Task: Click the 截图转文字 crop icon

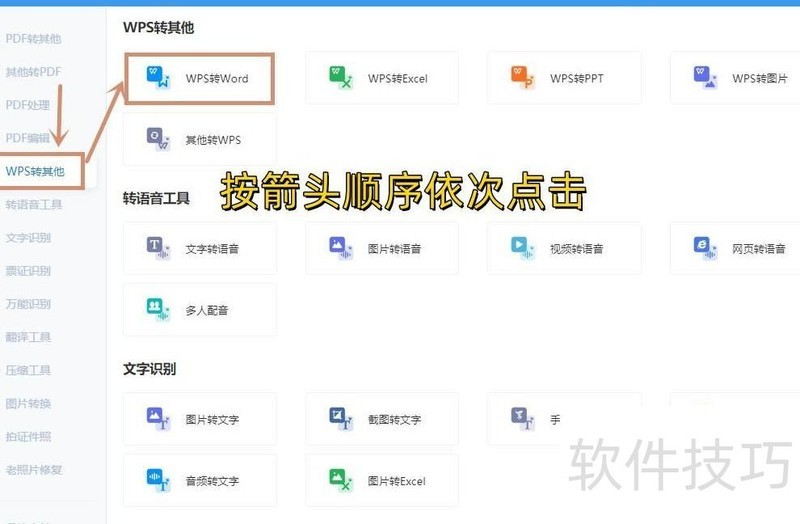Action: (x=340, y=418)
